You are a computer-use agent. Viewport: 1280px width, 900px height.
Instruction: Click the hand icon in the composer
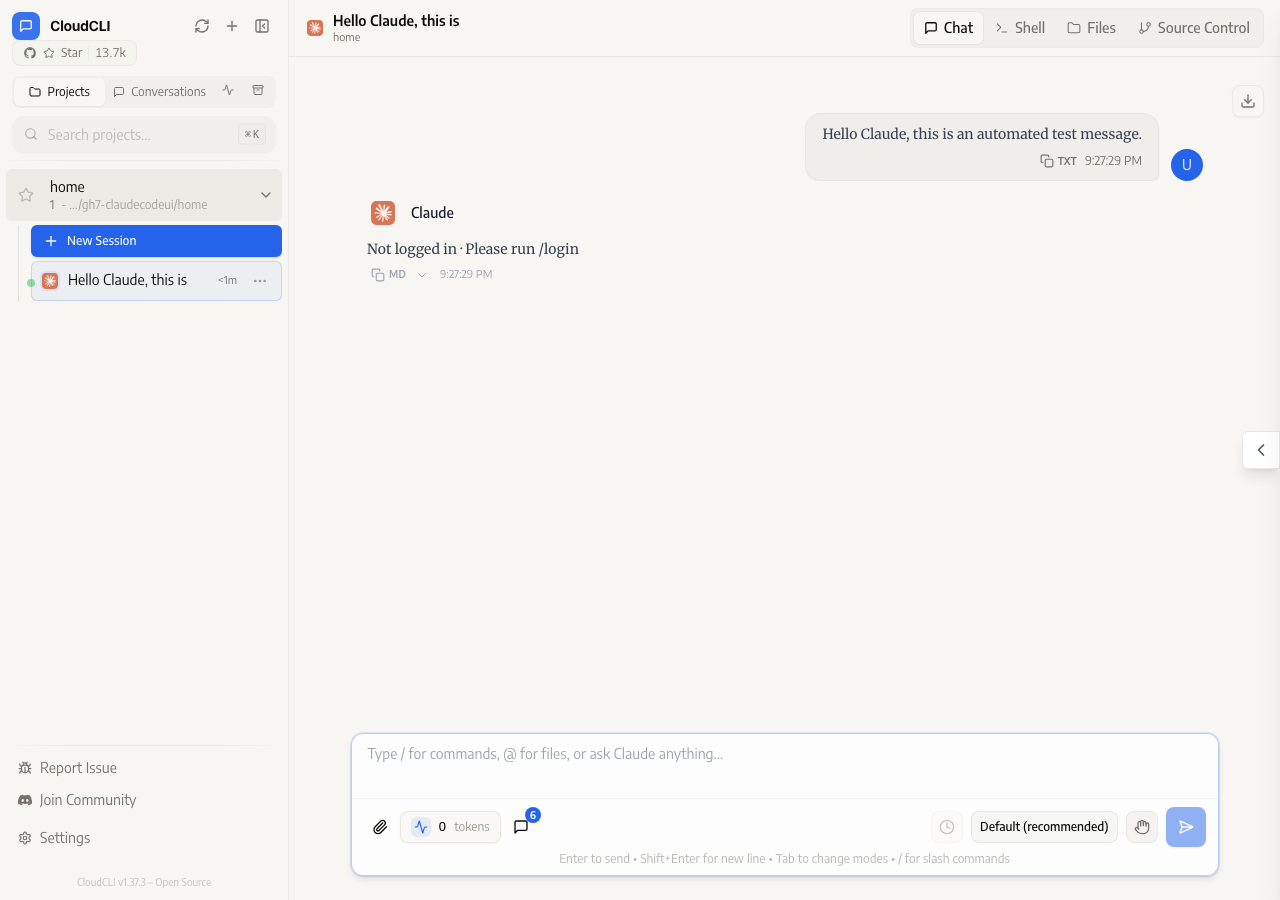[x=1142, y=827]
